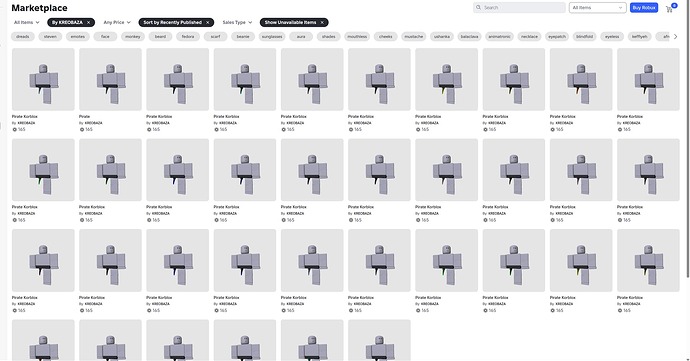Focus the marketplace Search field
690x361 pixels.
pos(519,7)
